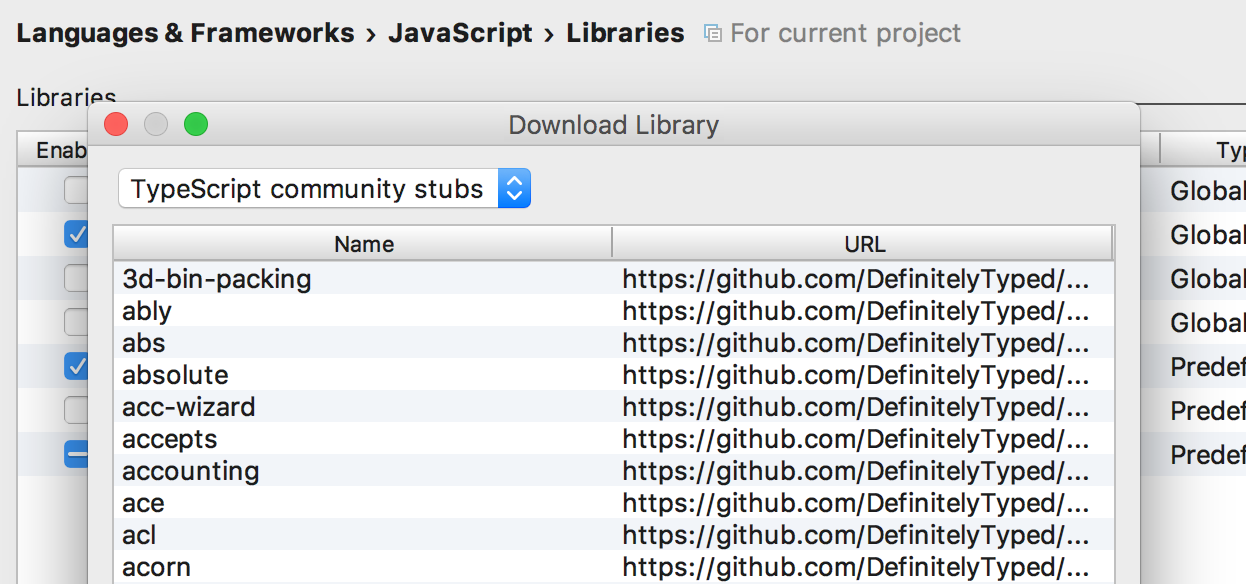Image resolution: width=1246 pixels, height=584 pixels.
Task: Click the URL cell in the acl row
Action: pyautogui.click(x=864, y=534)
